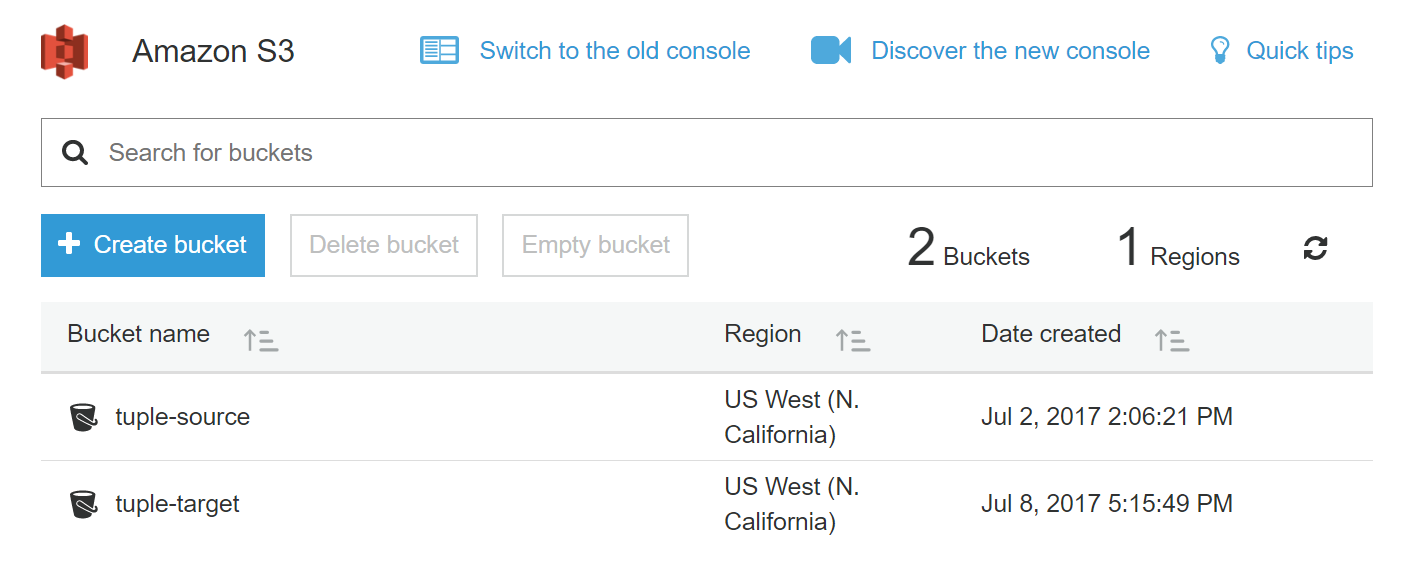This screenshot has width=1411, height=579.
Task: Click the lightbulb Quick tips icon
Action: tap(1219, 51)
